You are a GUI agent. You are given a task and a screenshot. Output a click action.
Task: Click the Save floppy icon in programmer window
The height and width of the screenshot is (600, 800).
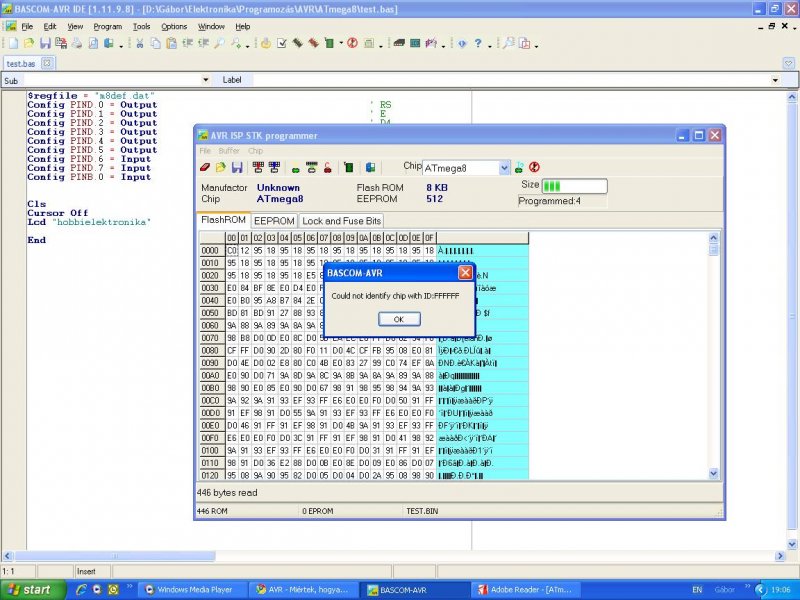(237, 167)
